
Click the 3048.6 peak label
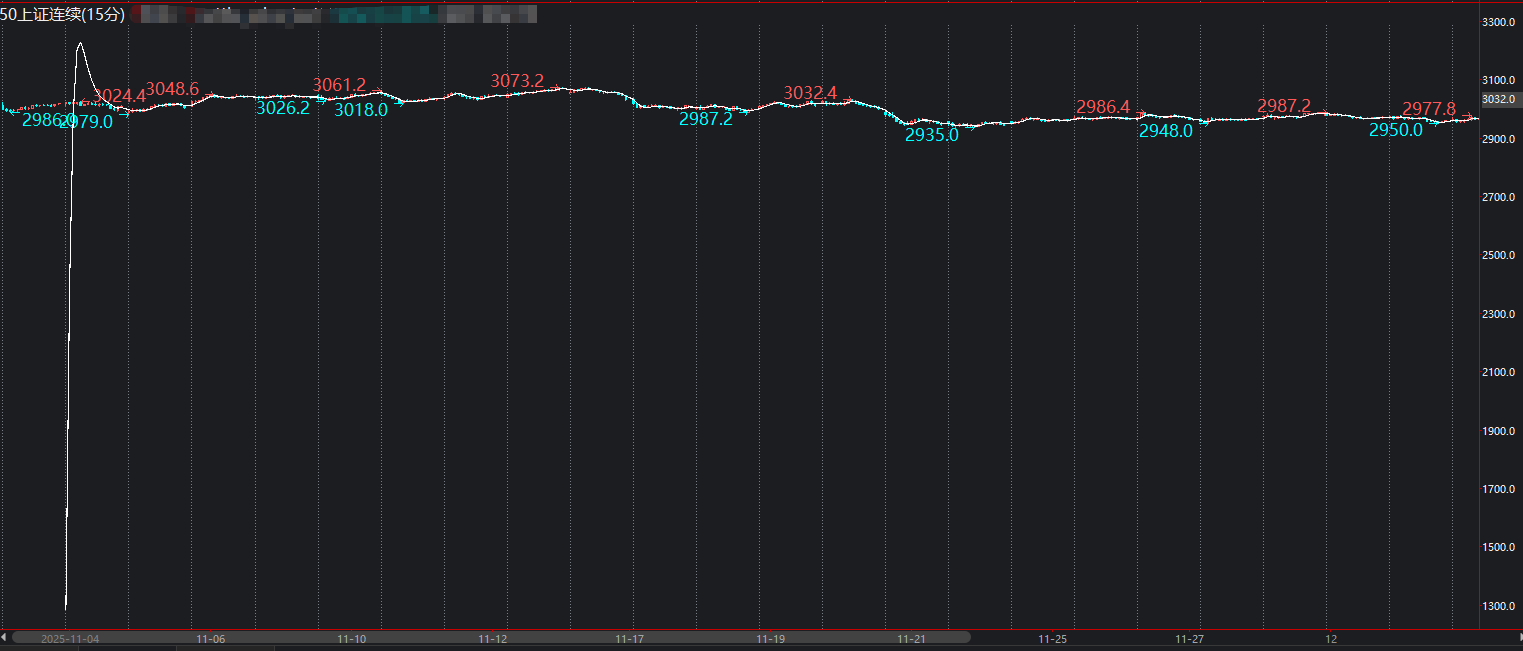[172, 89]
